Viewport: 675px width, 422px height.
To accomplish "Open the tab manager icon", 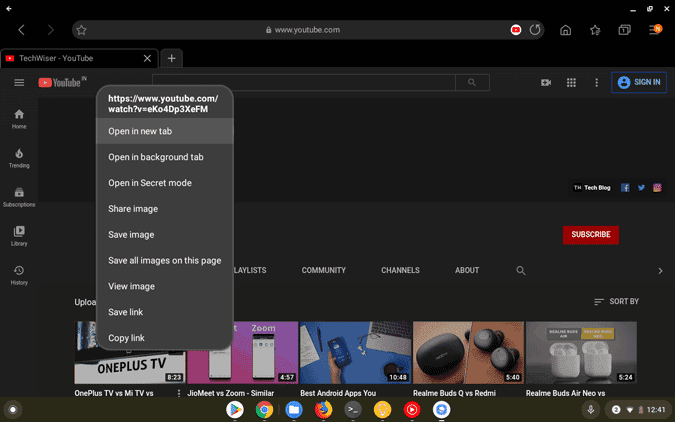I will 624,30.
